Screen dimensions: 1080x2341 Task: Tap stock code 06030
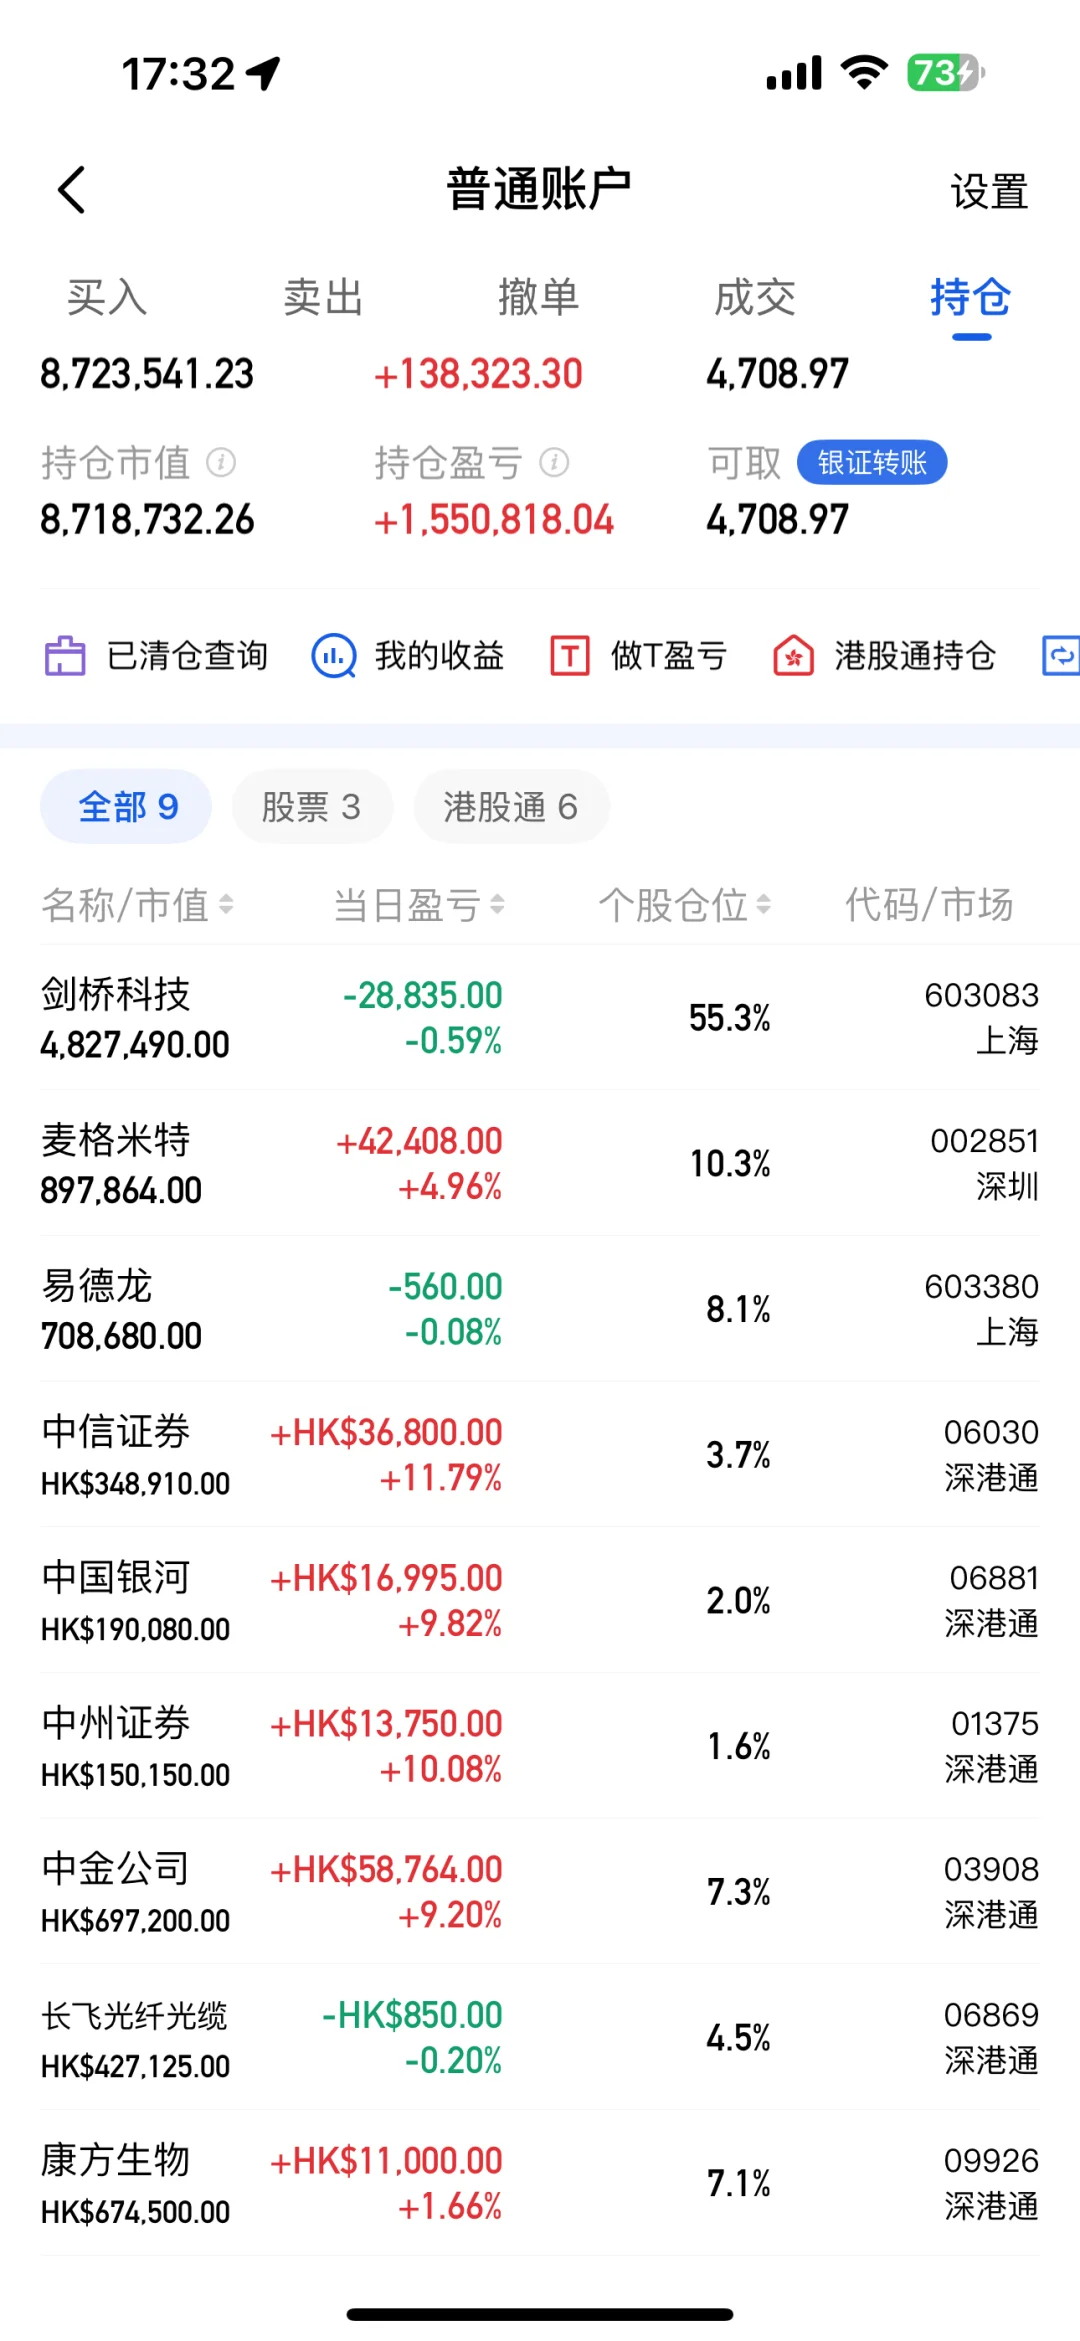click(991, 1432)
